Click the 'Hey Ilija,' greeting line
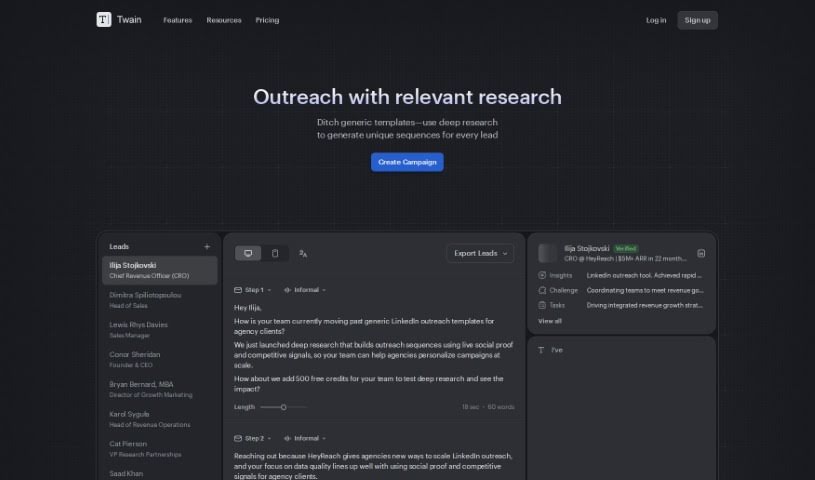 point(248,308)
